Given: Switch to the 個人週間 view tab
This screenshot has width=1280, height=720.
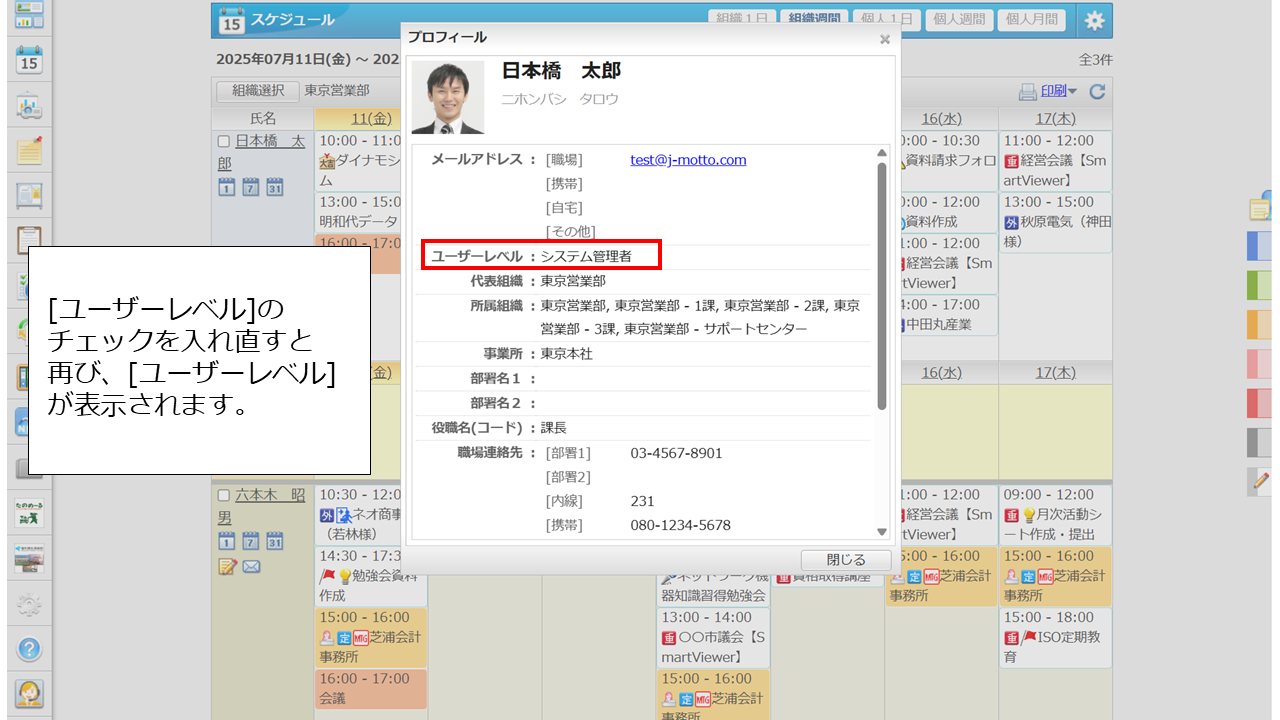Looking at the screenshot, I should click(x=959, y=19).
